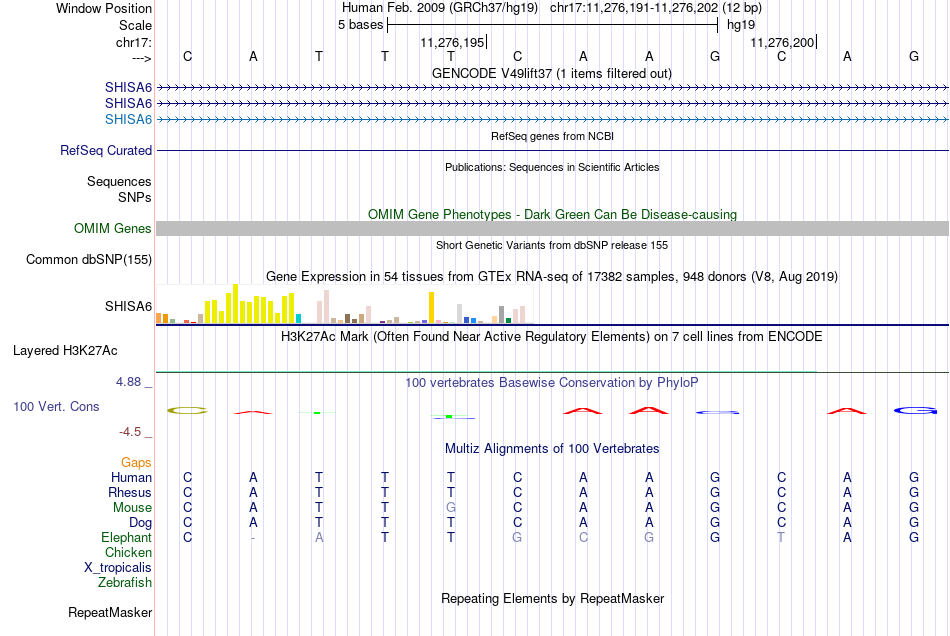
Task: Click the 4.88 upper PhyloP axis value
Action: pyautogui.click(x=128, y=382)
